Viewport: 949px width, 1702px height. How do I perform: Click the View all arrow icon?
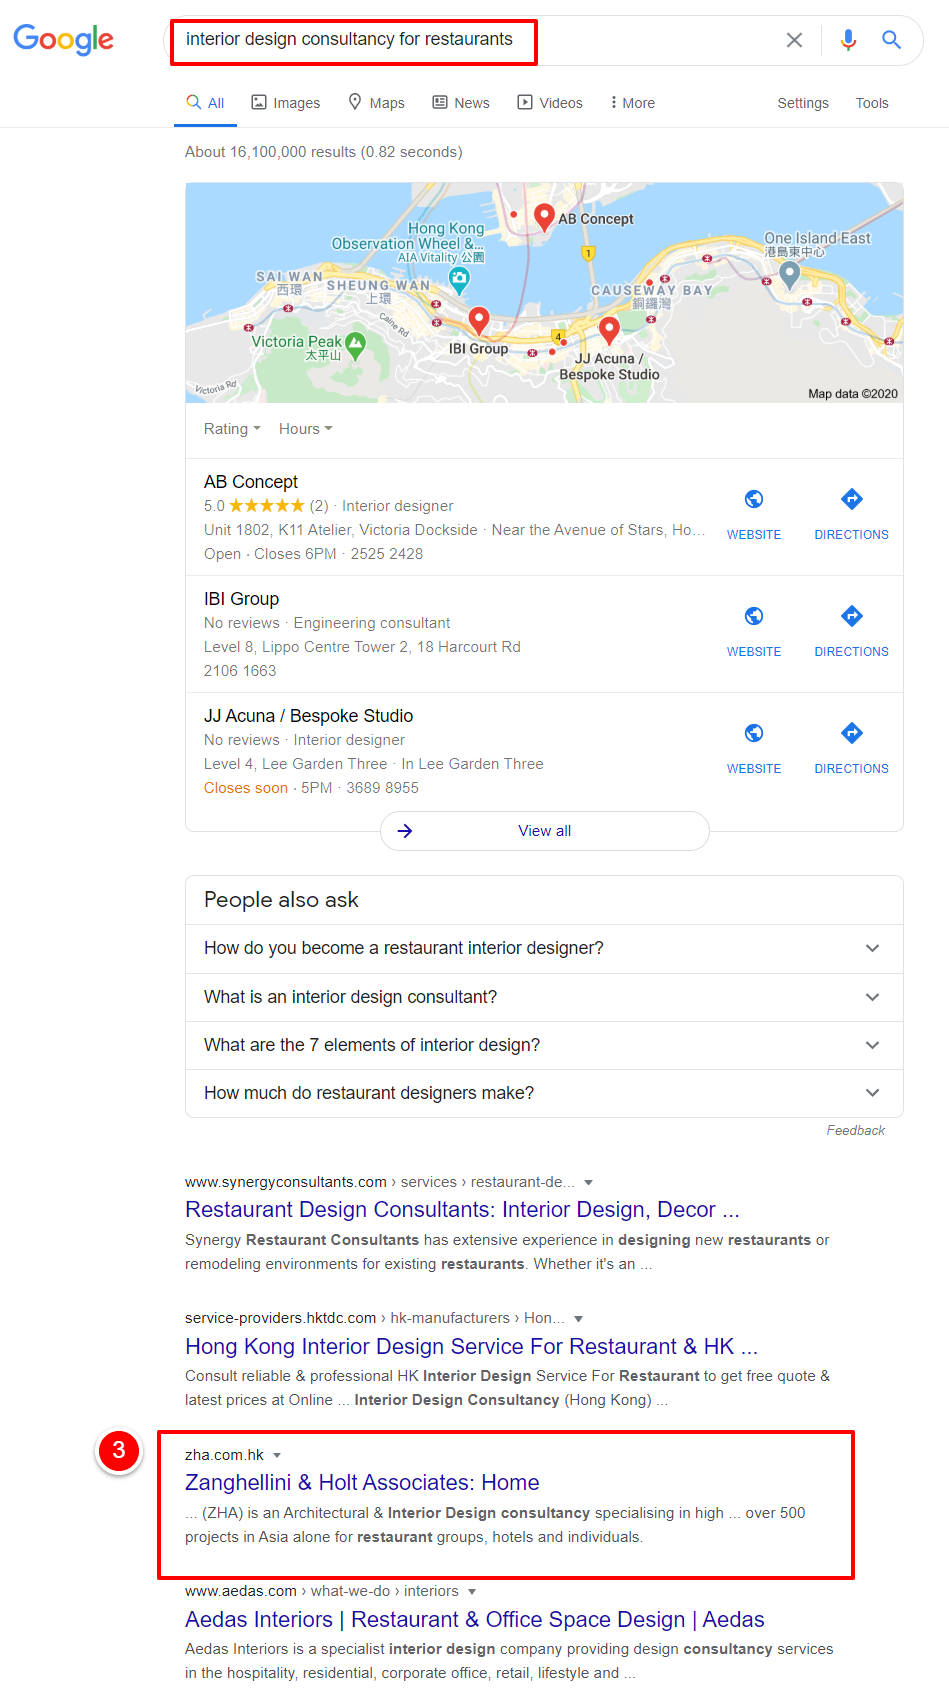(x=405, y=831)
